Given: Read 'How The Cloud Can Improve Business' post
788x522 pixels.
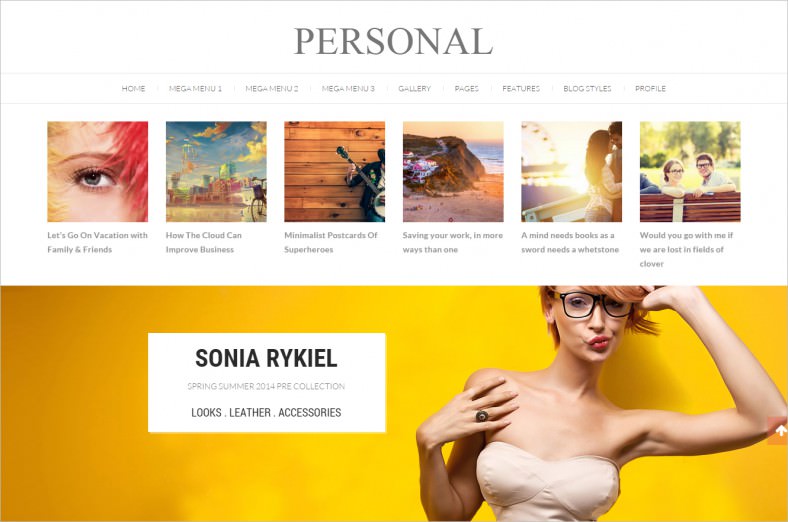Looking at the screenshot, I should click(204, 242).
